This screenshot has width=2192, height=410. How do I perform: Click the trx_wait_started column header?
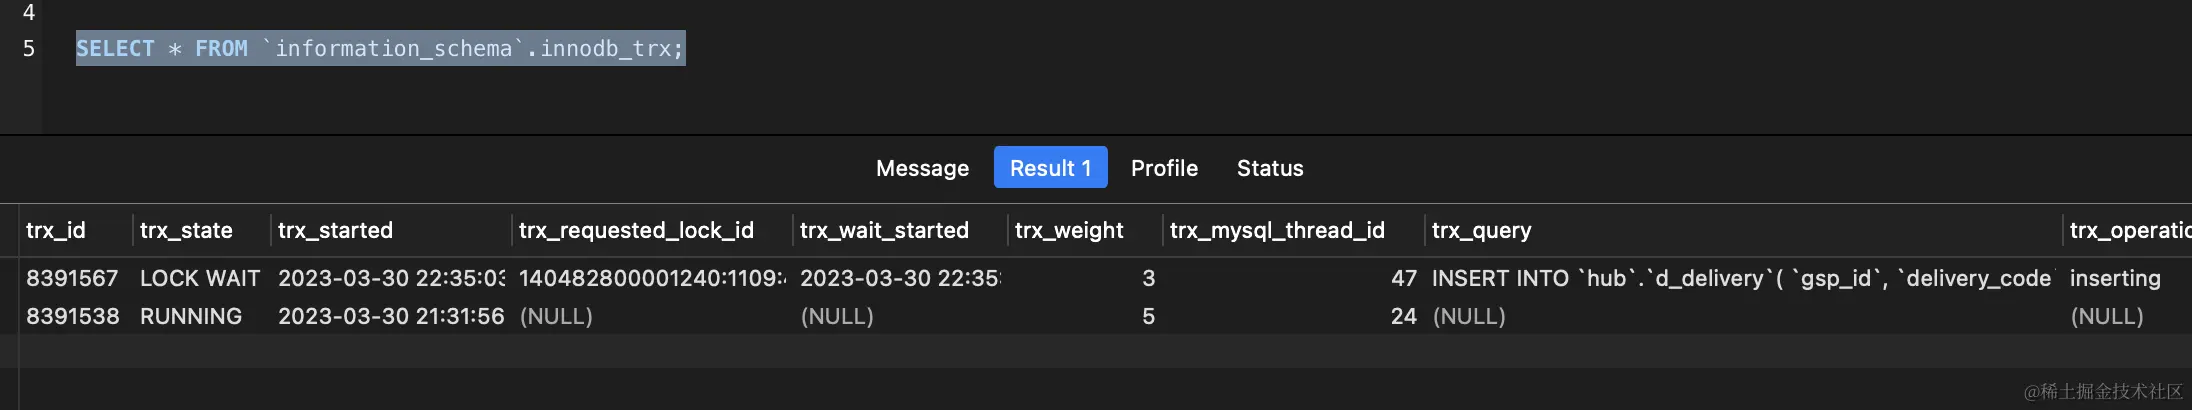(884, 230)
